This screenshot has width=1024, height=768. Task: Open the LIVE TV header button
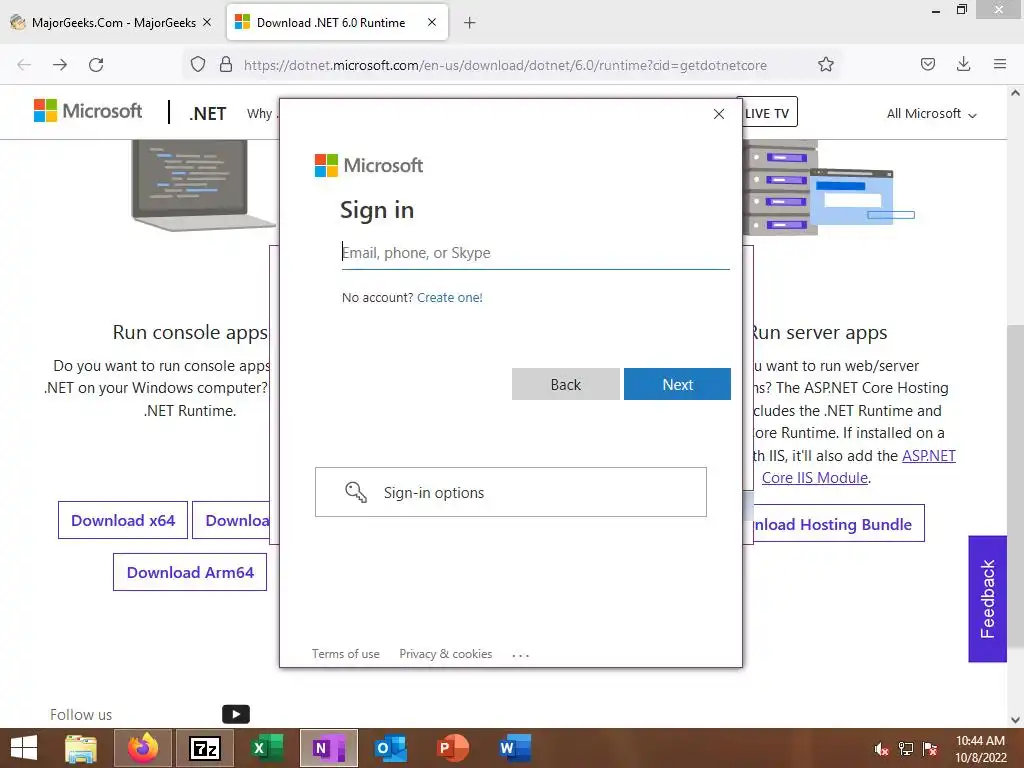point(767,113)
